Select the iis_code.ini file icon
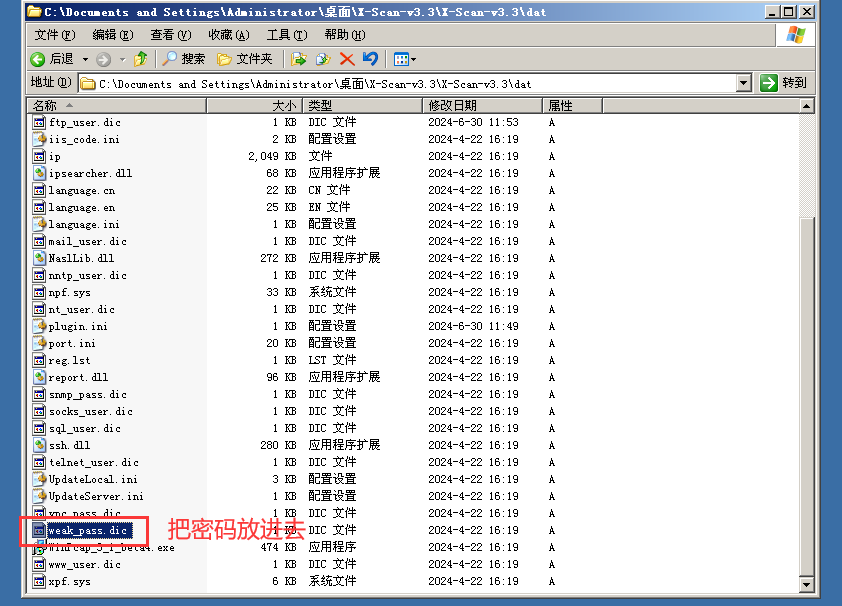842x606 pixels. [x=39, y=140]
